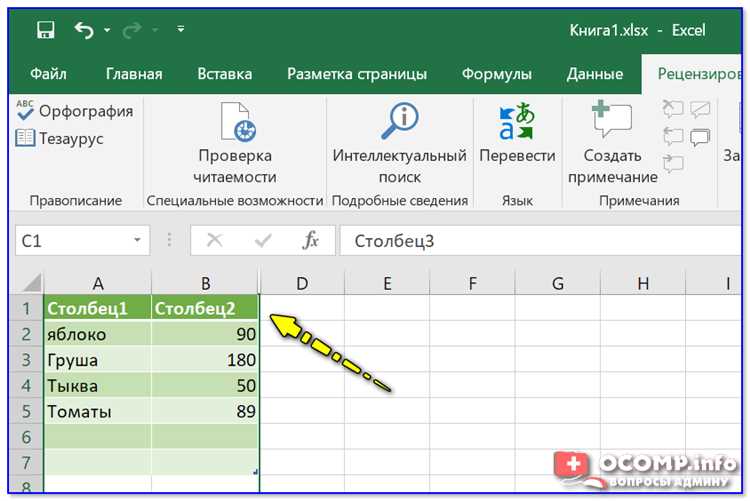
Task: Click the next comment icon
Action: pos(673,164)
